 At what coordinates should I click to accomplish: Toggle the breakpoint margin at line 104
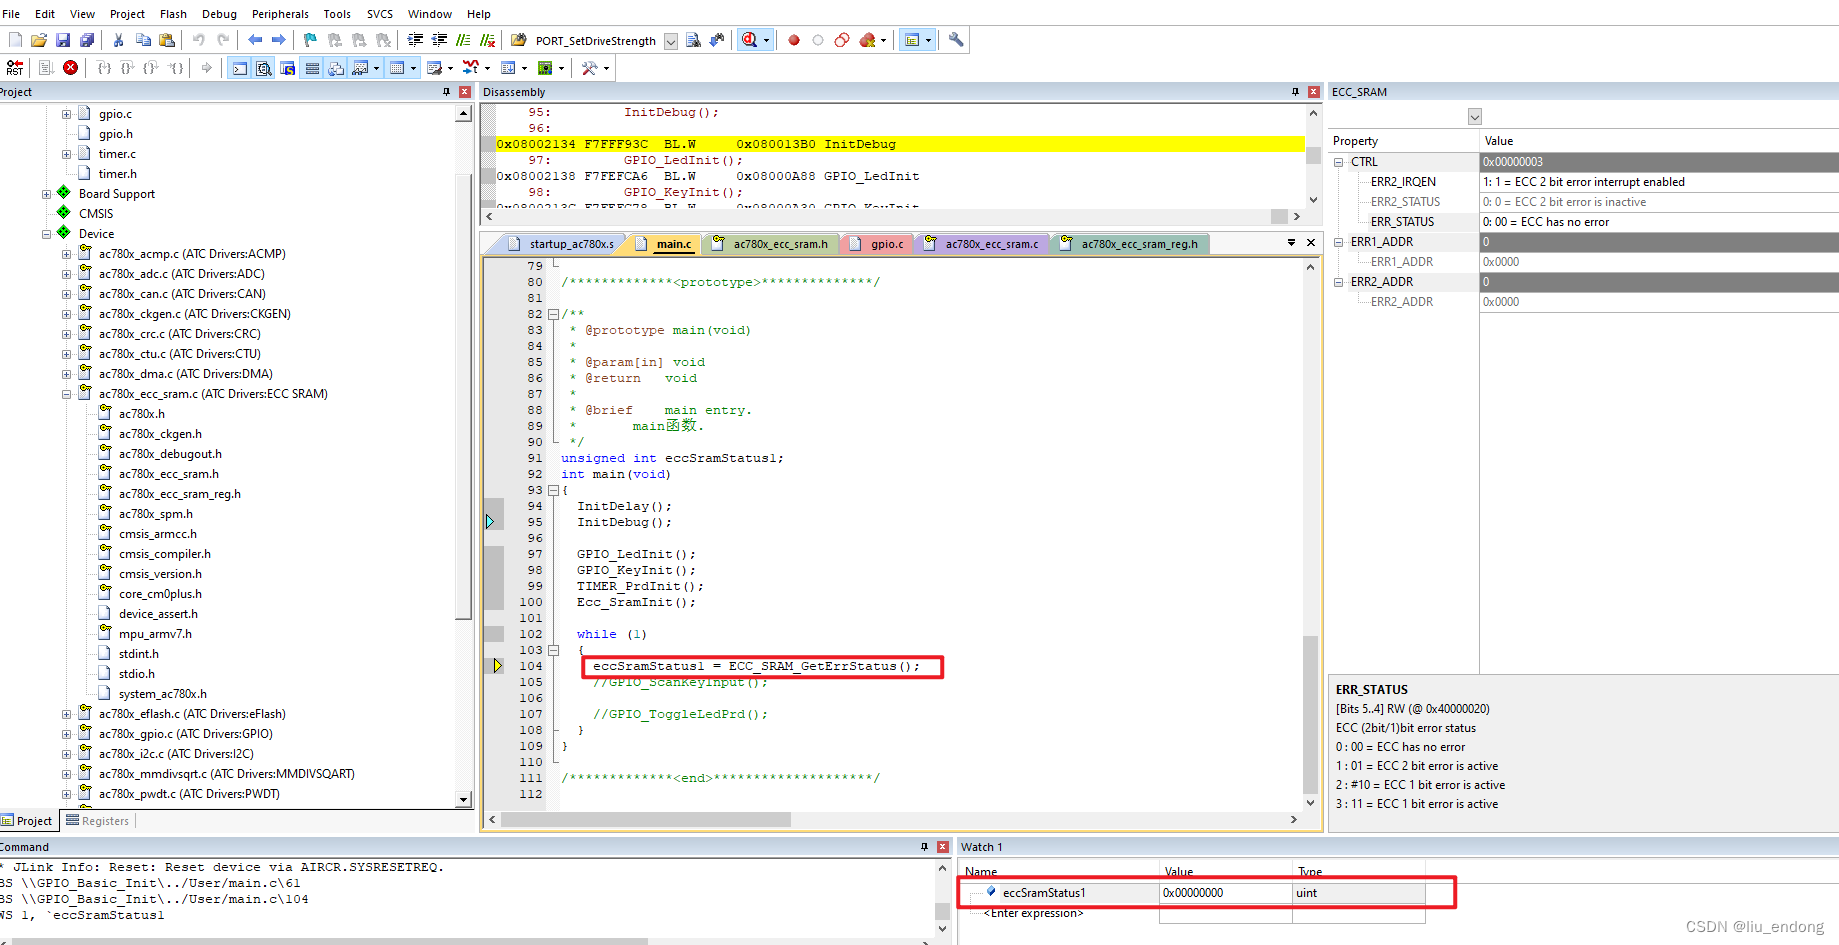point(496,666)
